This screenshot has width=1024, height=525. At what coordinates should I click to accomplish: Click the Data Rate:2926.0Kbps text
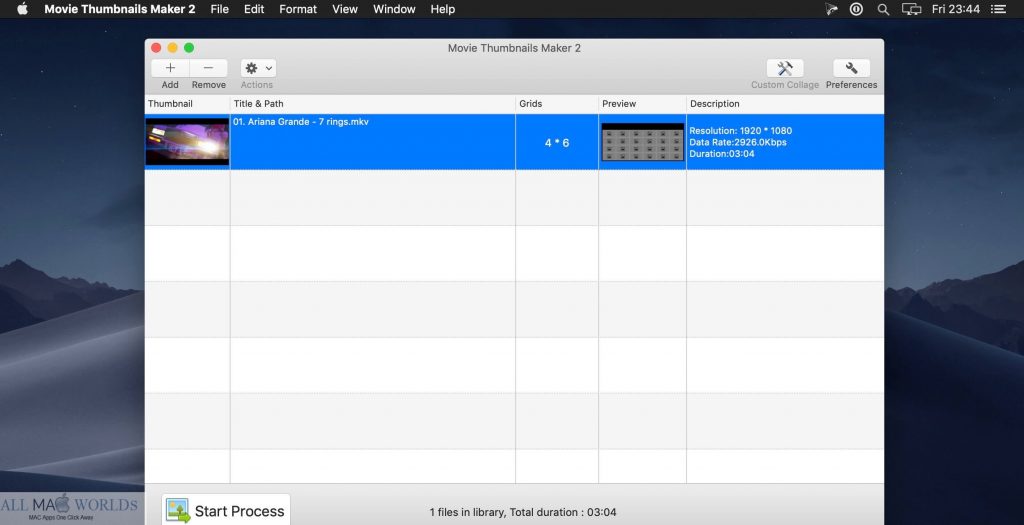(x=738, y=142)
